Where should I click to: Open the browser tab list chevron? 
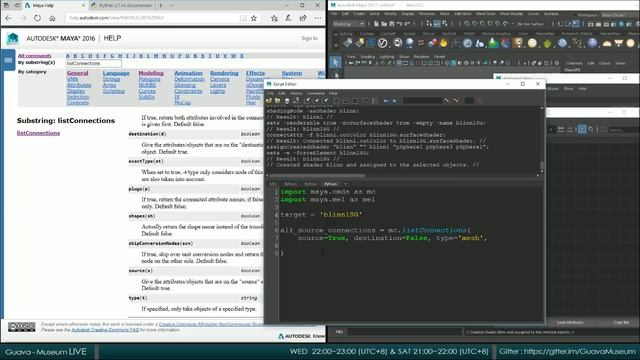(171, 5)
